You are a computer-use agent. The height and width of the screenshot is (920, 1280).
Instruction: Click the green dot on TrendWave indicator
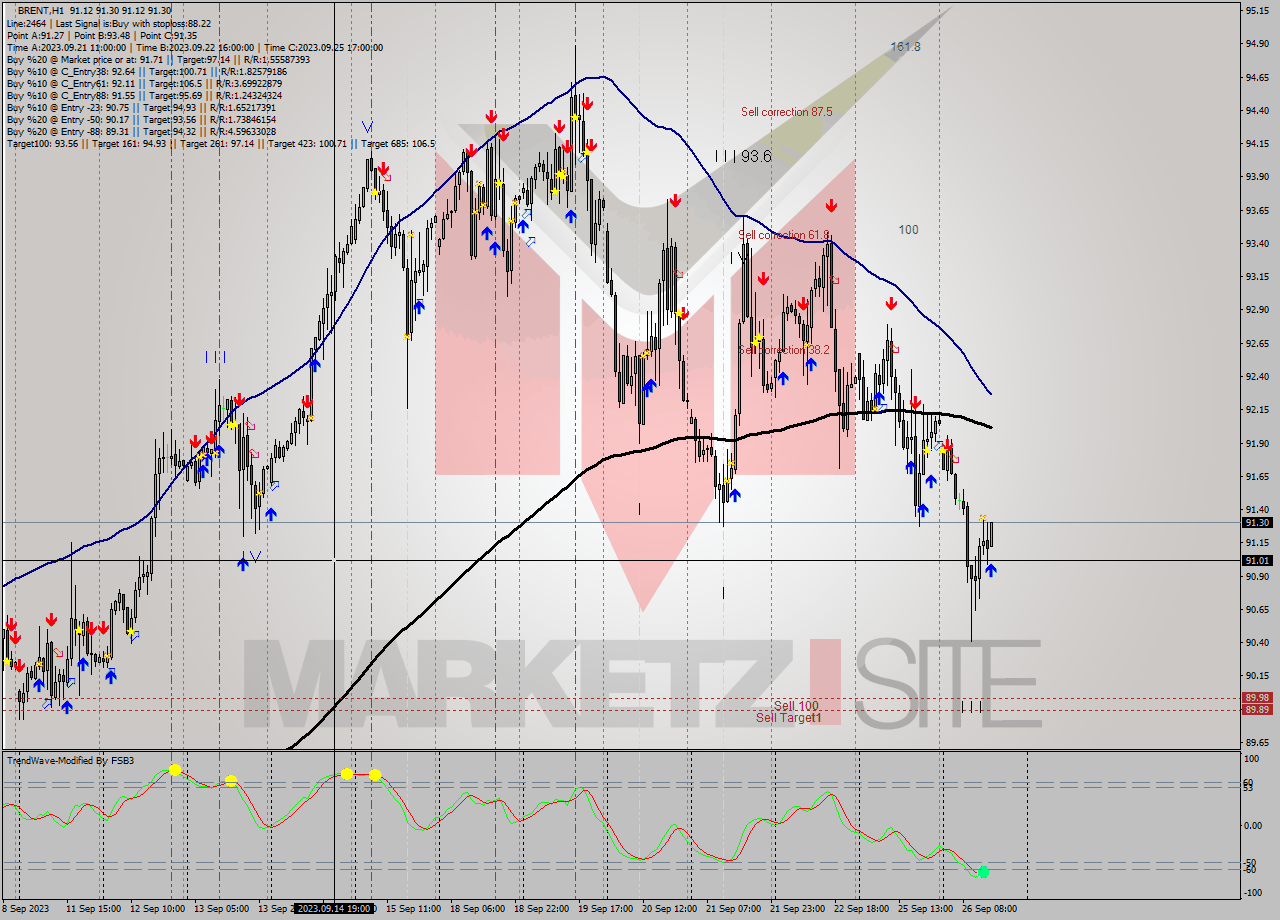983,872
